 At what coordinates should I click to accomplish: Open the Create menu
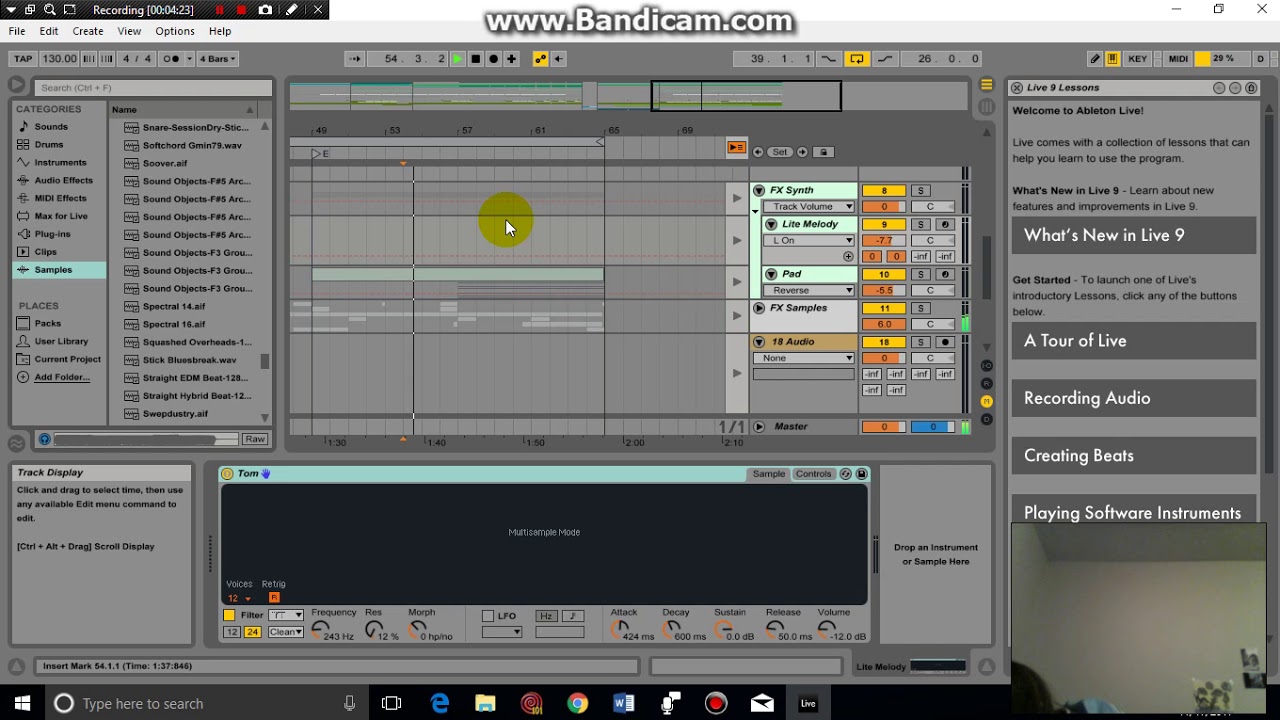[87, 31]
